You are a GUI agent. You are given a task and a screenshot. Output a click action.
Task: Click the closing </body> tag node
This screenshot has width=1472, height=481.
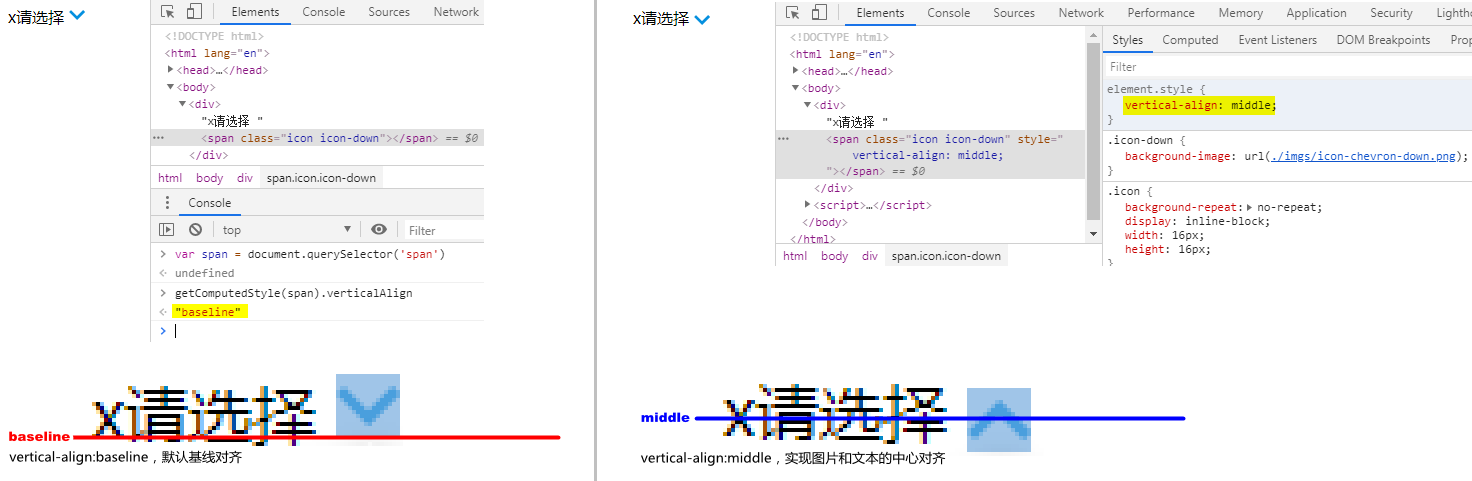pos(825,222)
